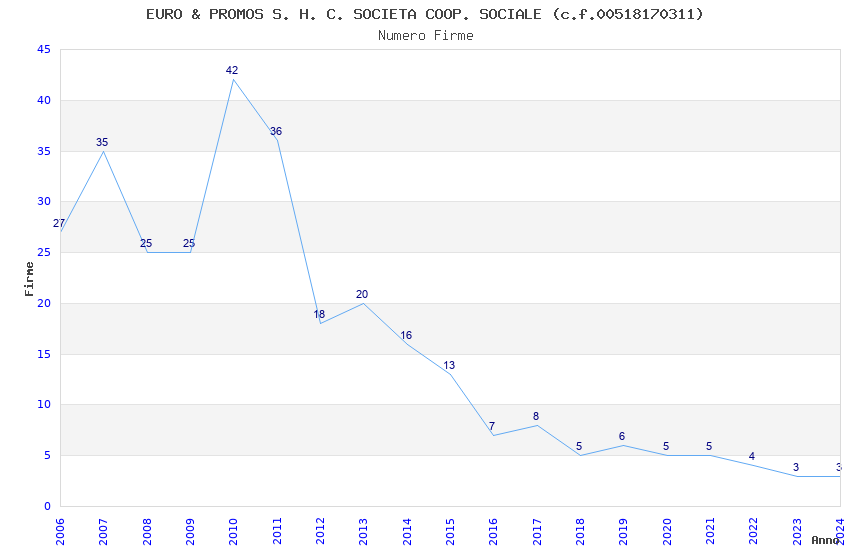The height and width of the screenshot is (550, 850).
Task: Select the data point labeled 6
Action: pos(622,436)
